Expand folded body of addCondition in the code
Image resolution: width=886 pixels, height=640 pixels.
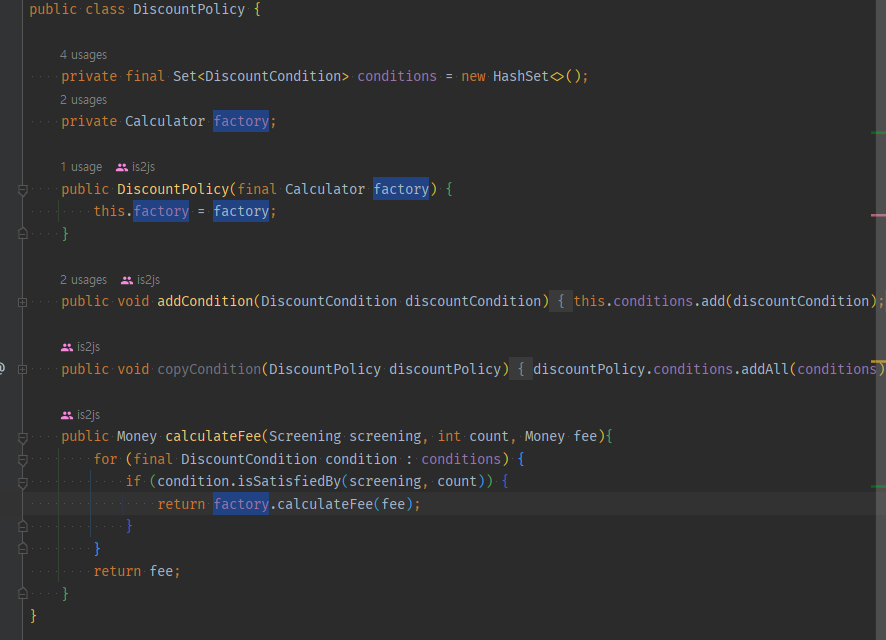(561, 301)
